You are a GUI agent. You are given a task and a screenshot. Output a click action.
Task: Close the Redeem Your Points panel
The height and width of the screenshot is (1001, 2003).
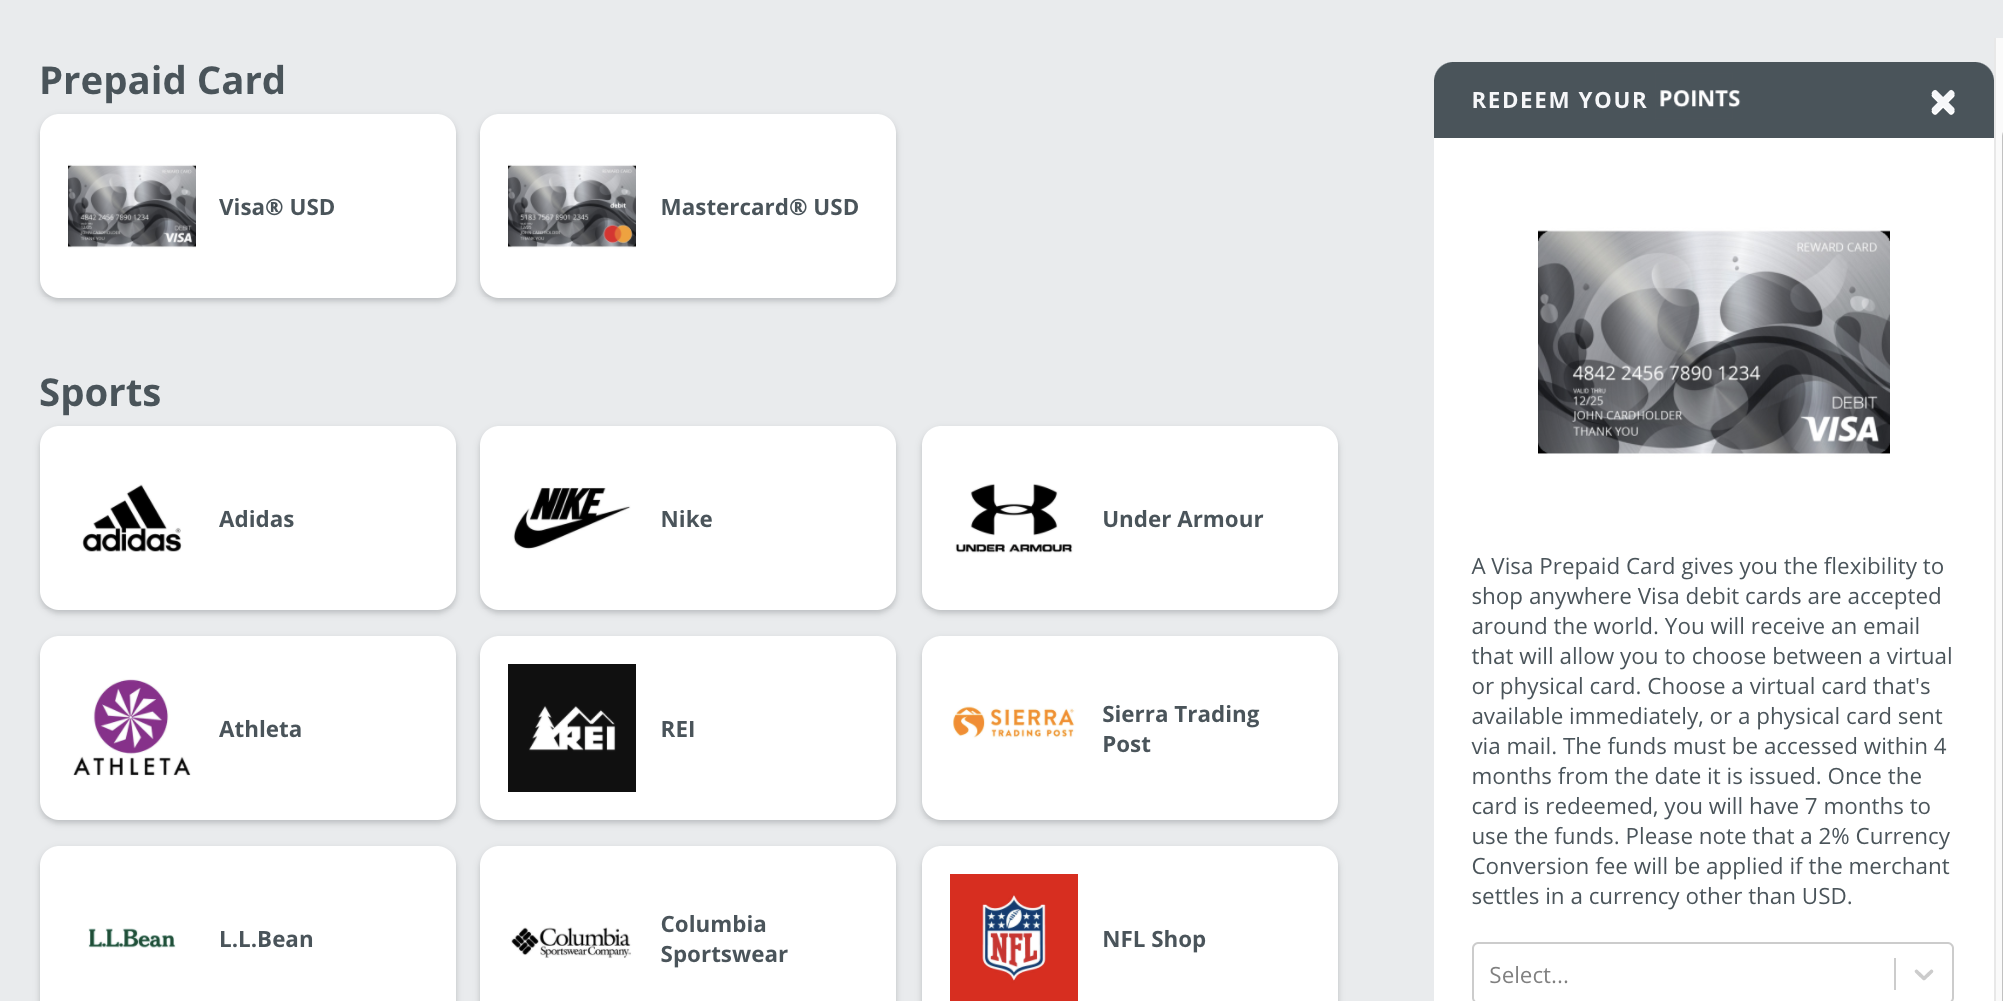[x=1942, y=102]
